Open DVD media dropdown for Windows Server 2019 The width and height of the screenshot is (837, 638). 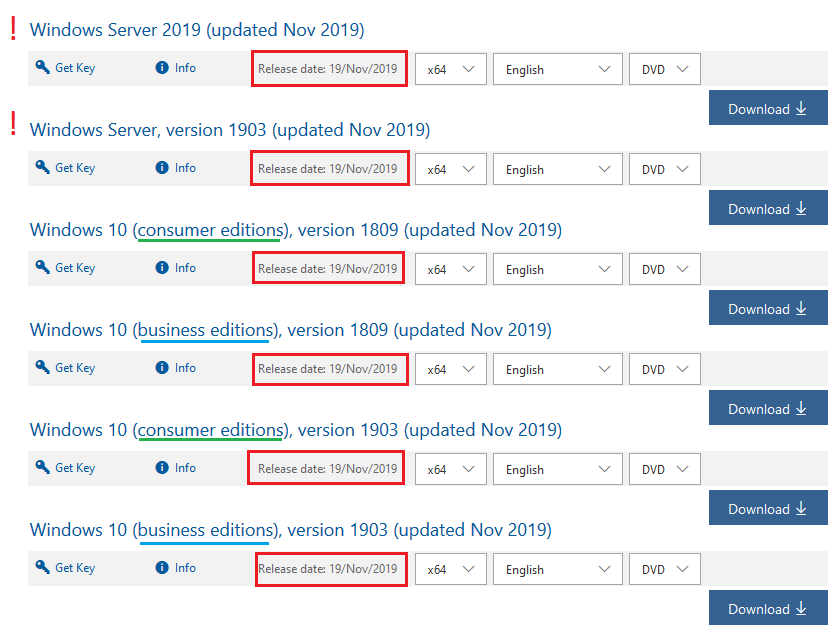(x=665, y=69)
